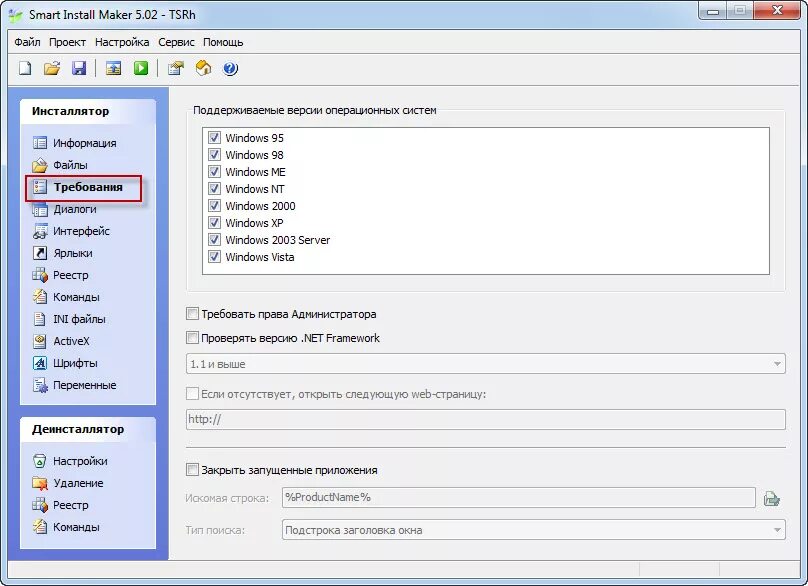The width and height of the screenshot is (808, 586).
Task: Uncheck Windows ME checkbox
Action: pos(214,172)
